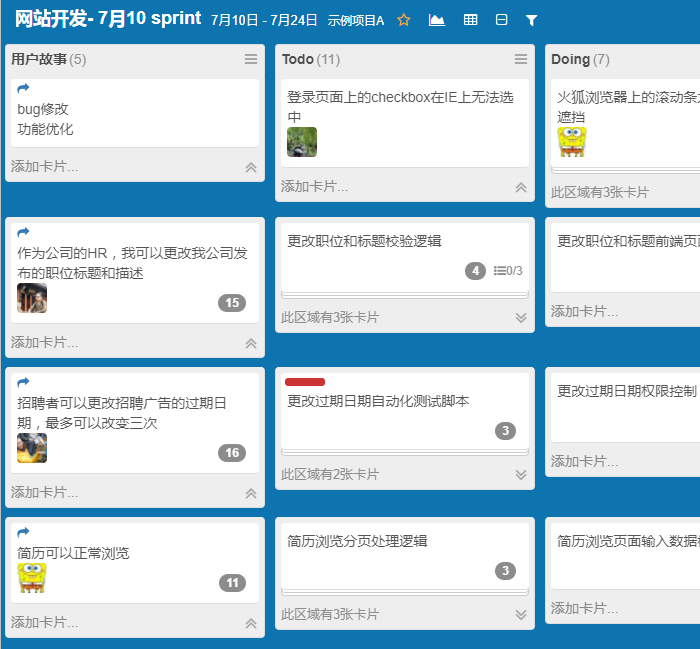The image size is (700, 649).
Task: Click the collapse-all box icon in the header
Action: tap(501, 20)
